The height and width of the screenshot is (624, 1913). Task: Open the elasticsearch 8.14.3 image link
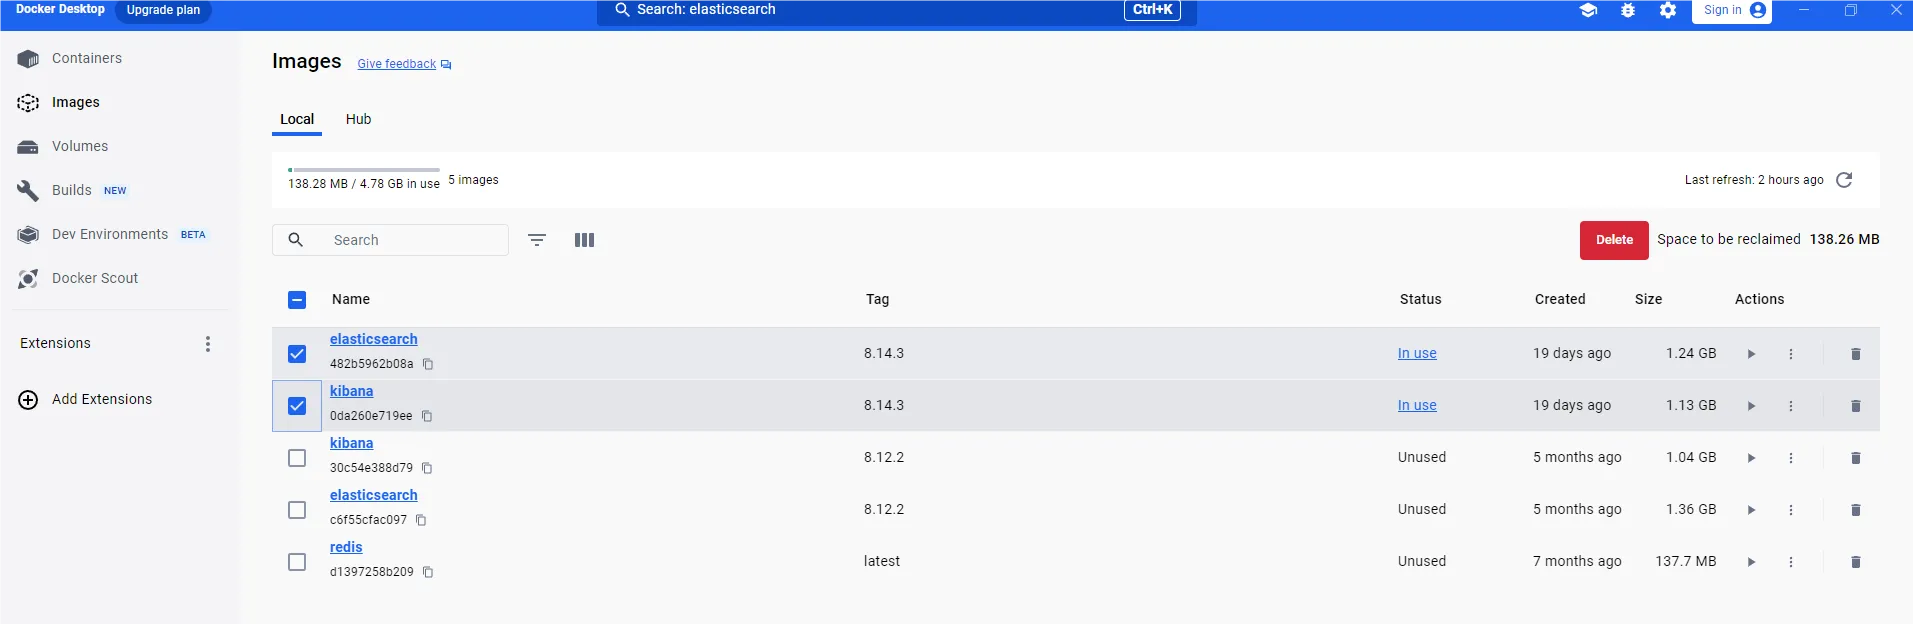point(374,339)
